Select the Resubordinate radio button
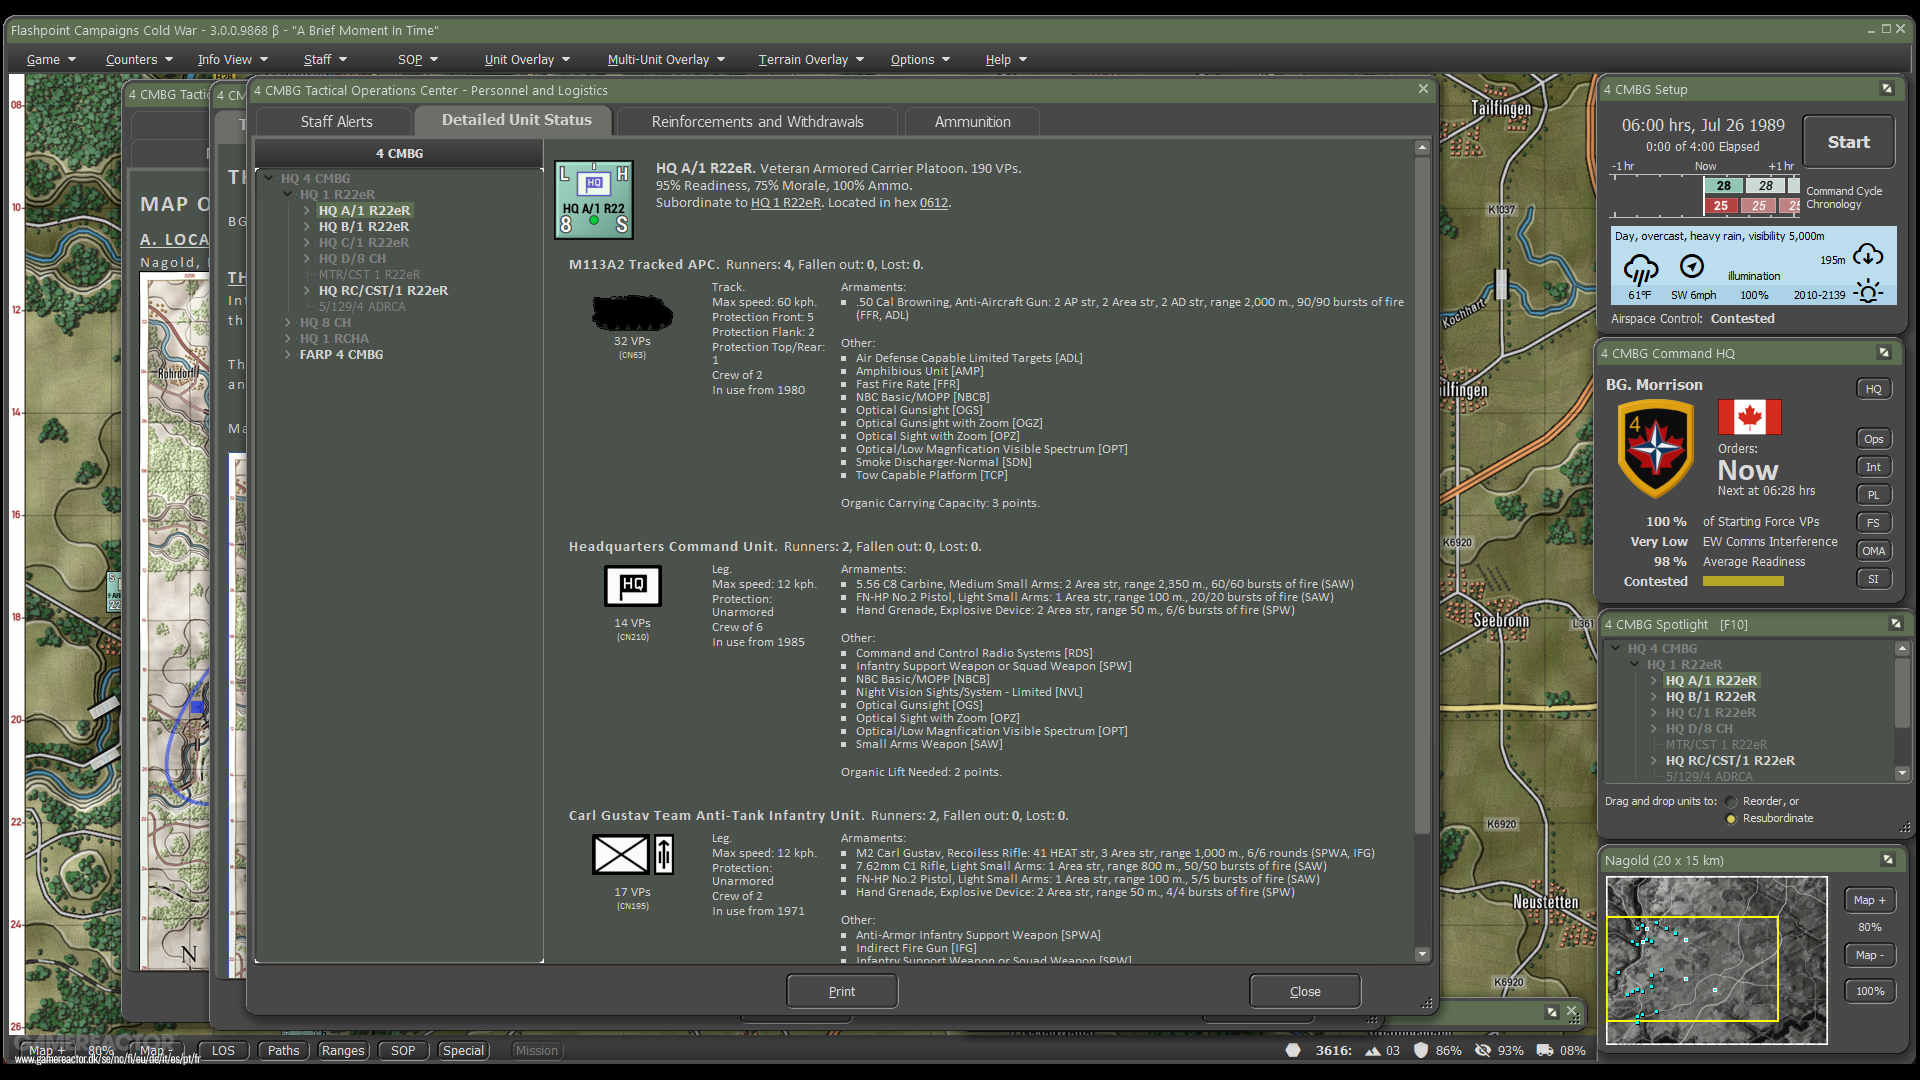Image resolution: width=1920 pixels, height=1080 pixels. [1731, 819]
